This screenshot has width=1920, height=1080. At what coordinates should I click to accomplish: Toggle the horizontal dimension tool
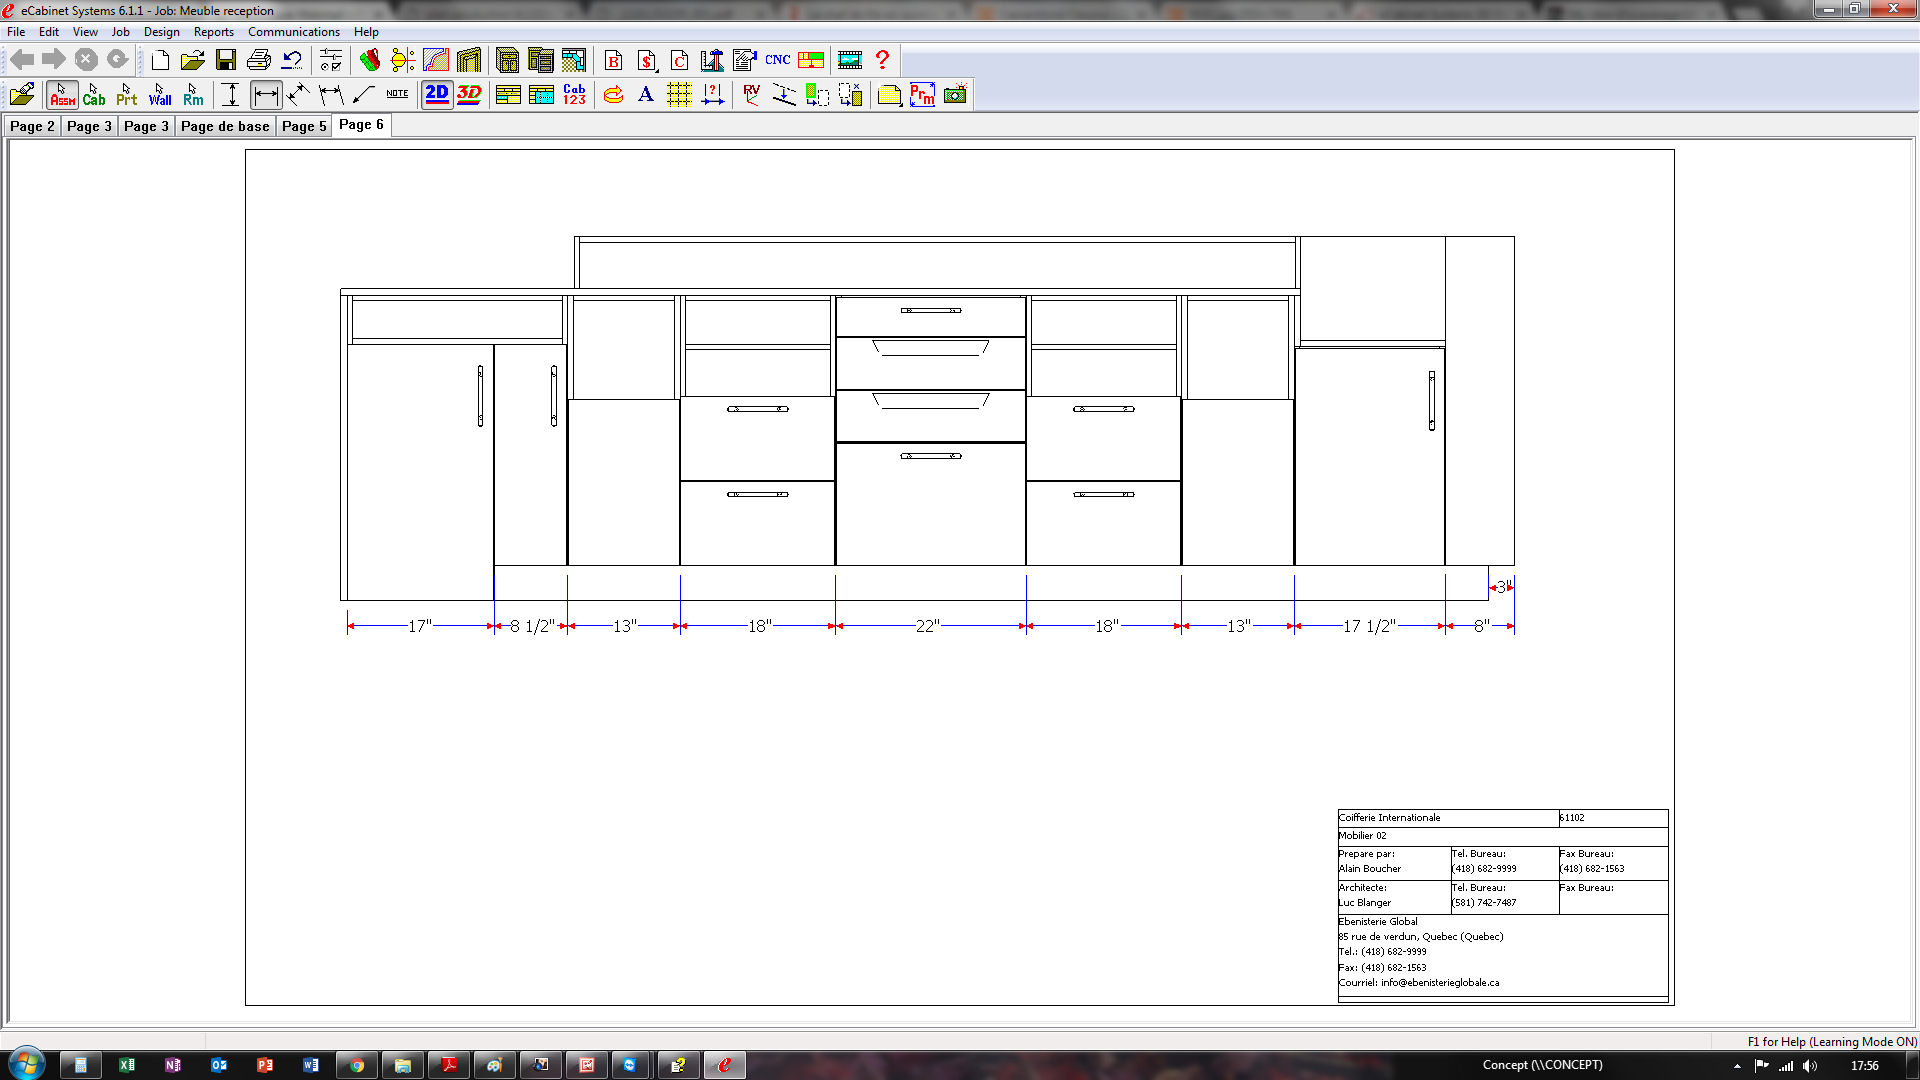tap(265, 95)
